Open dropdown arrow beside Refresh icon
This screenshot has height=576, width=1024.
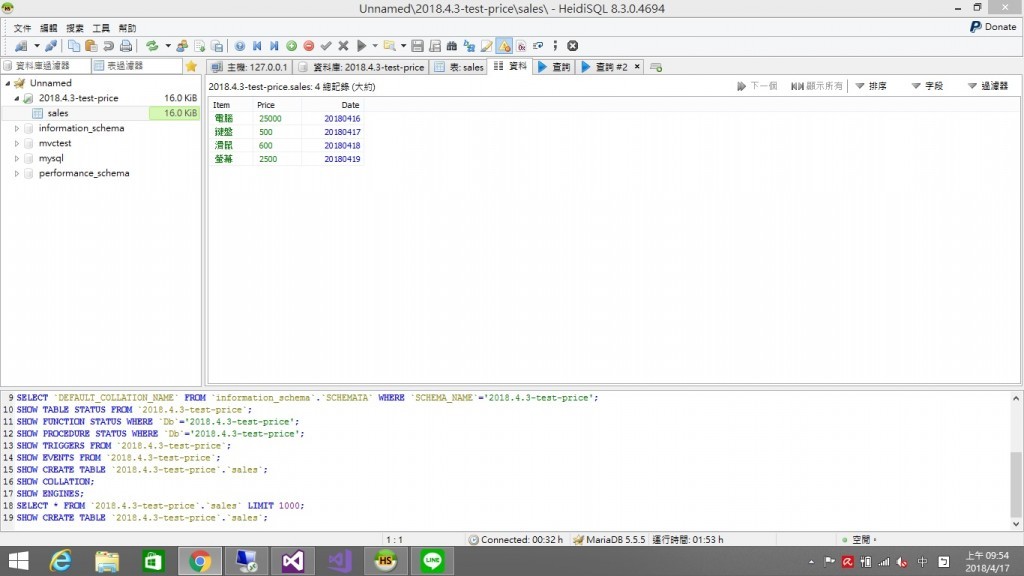click(x=168, y=46)
